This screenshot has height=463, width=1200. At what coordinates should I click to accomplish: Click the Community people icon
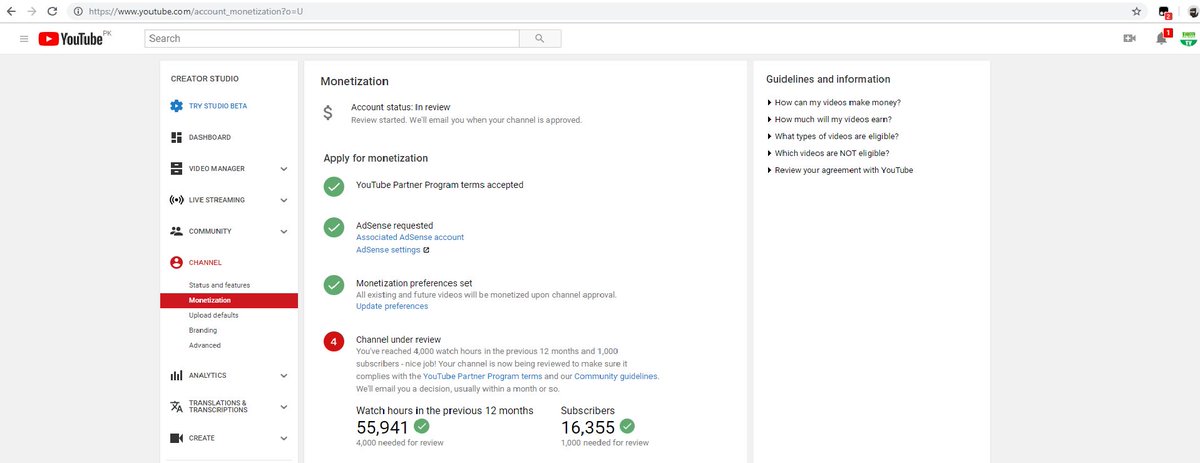click(176, 231)
